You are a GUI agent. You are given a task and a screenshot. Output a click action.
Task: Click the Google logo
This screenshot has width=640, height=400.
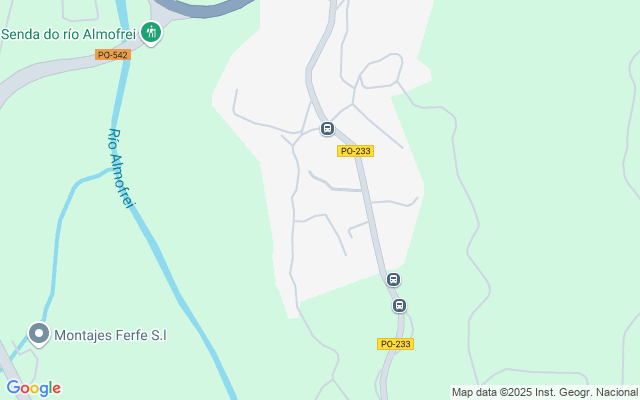[33, 388]
